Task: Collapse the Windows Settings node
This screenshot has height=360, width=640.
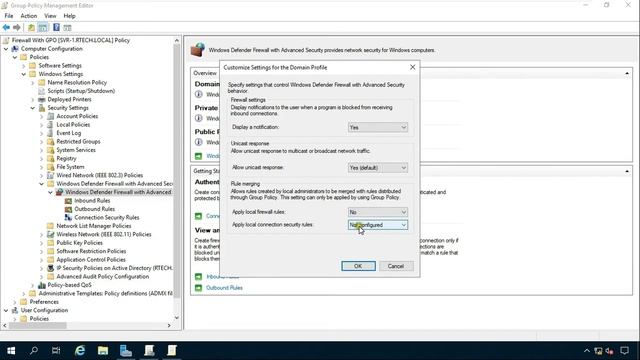Action: tap(24, 74)
